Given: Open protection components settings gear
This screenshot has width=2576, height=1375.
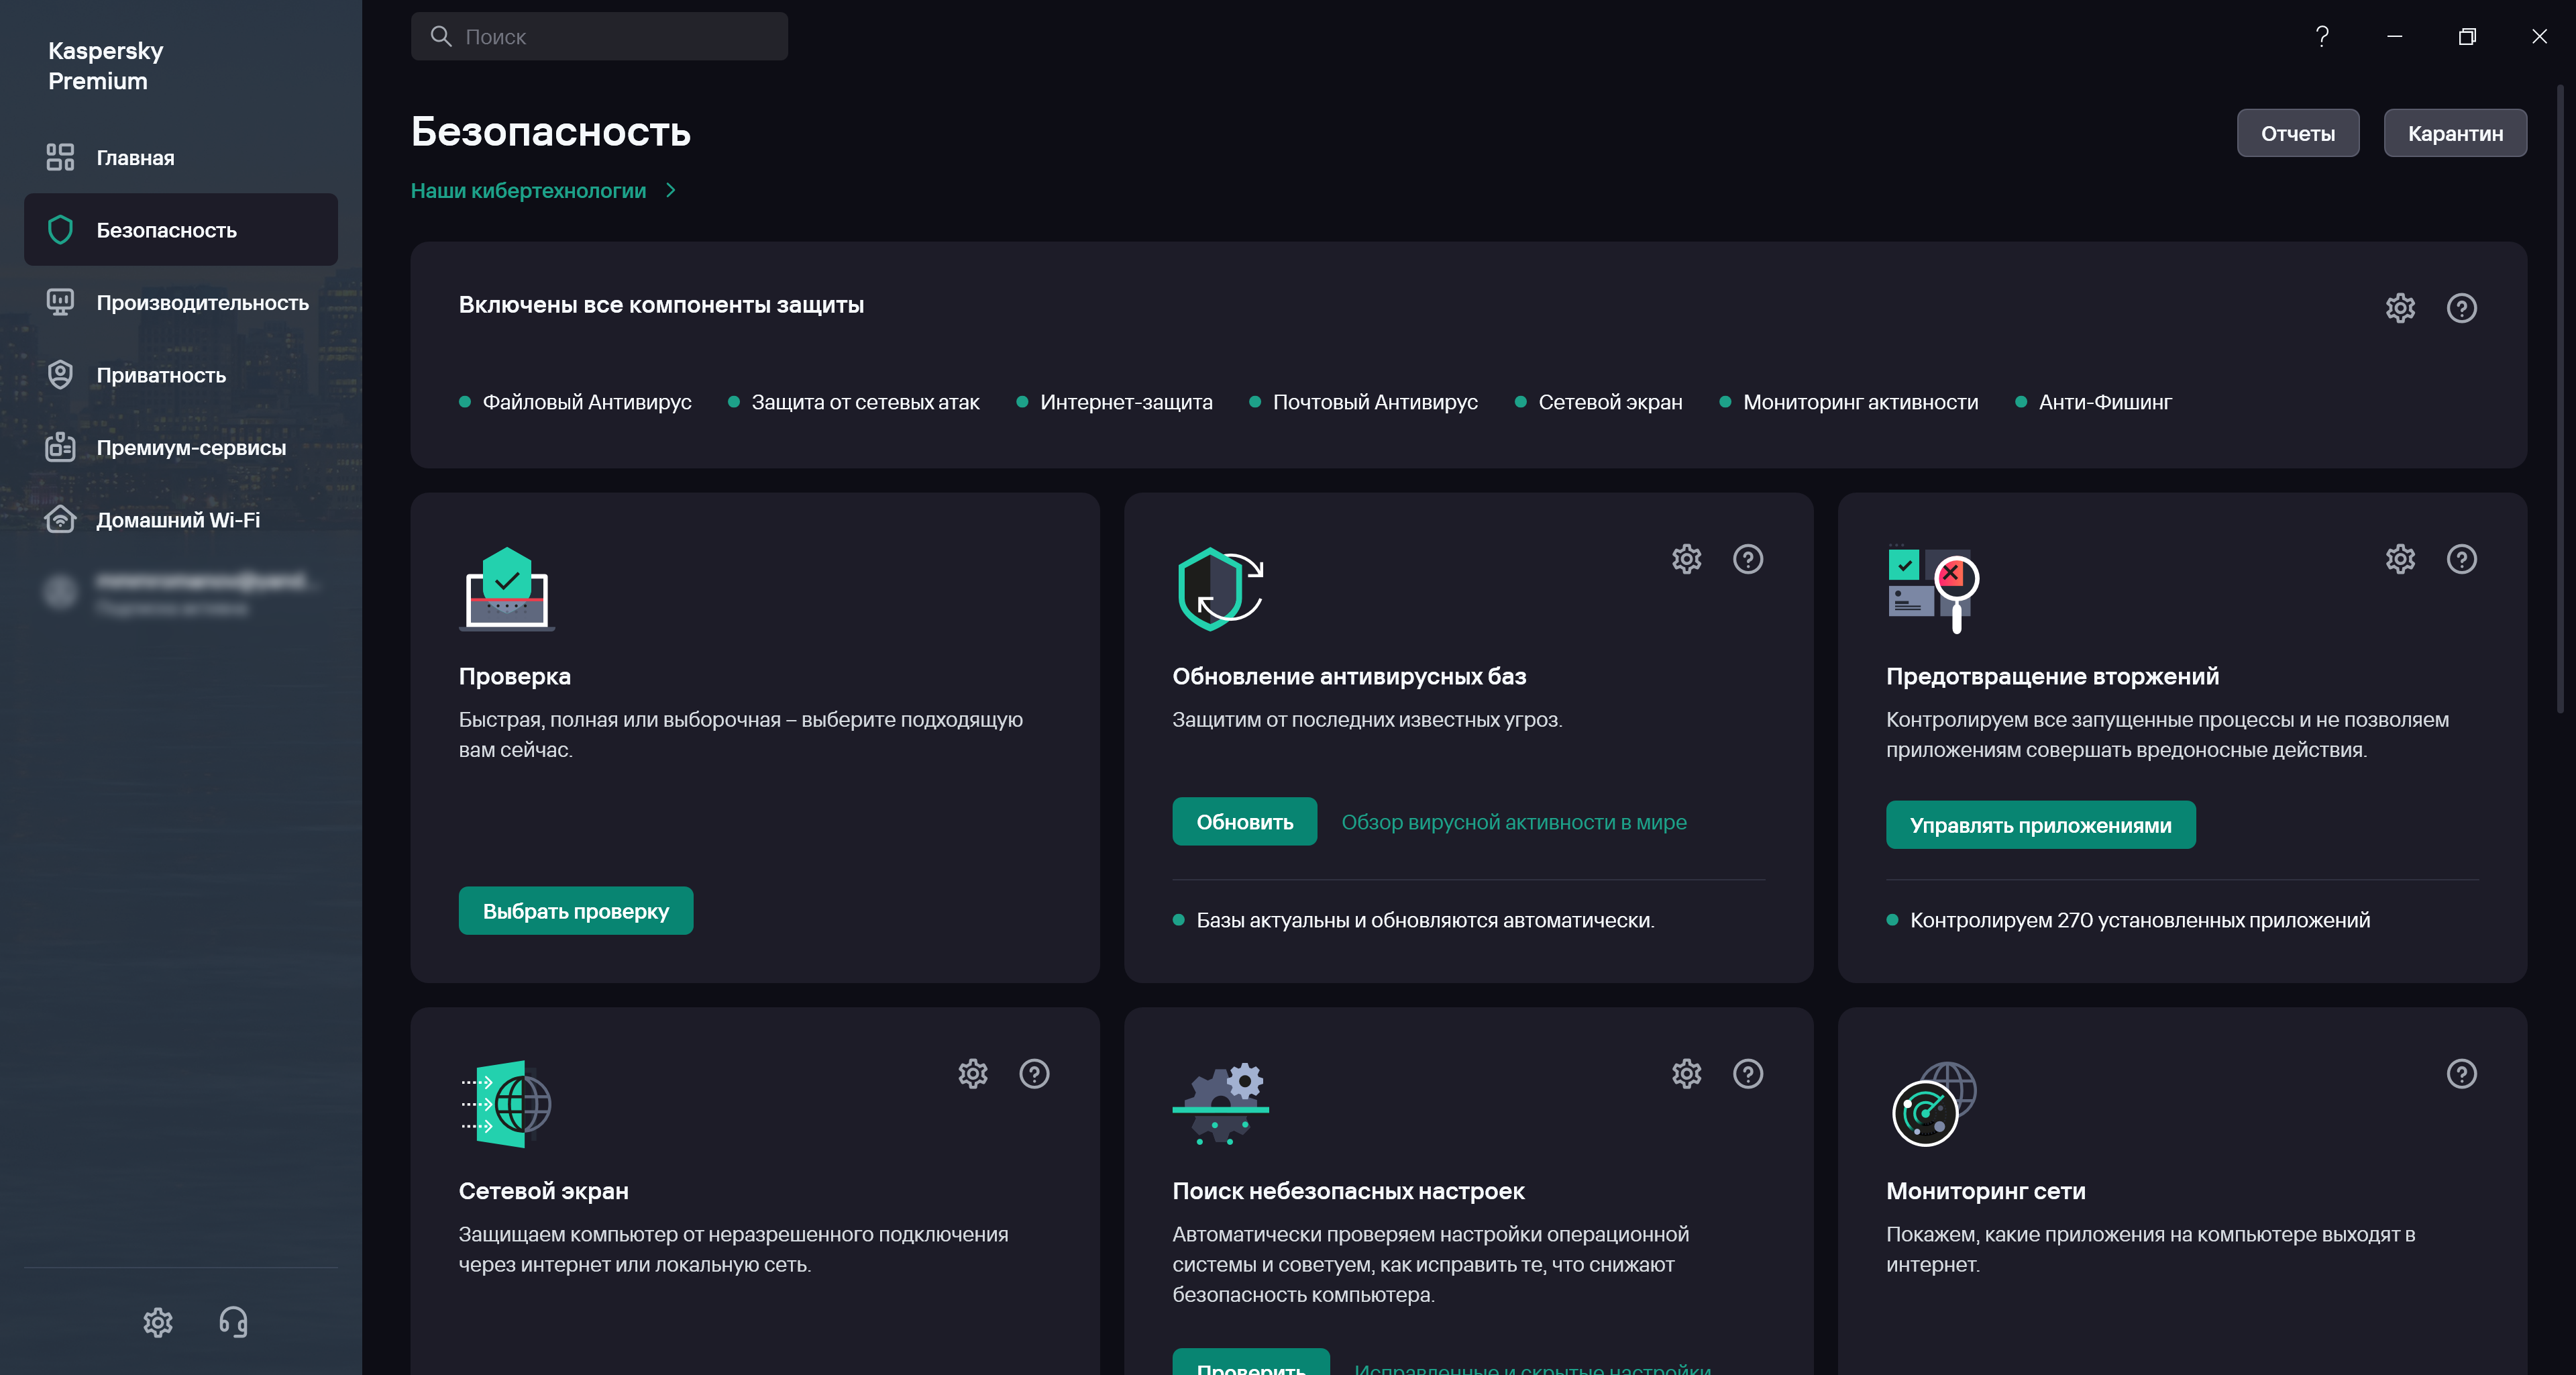Looking at the screenshot, I should coord(2400,308).
